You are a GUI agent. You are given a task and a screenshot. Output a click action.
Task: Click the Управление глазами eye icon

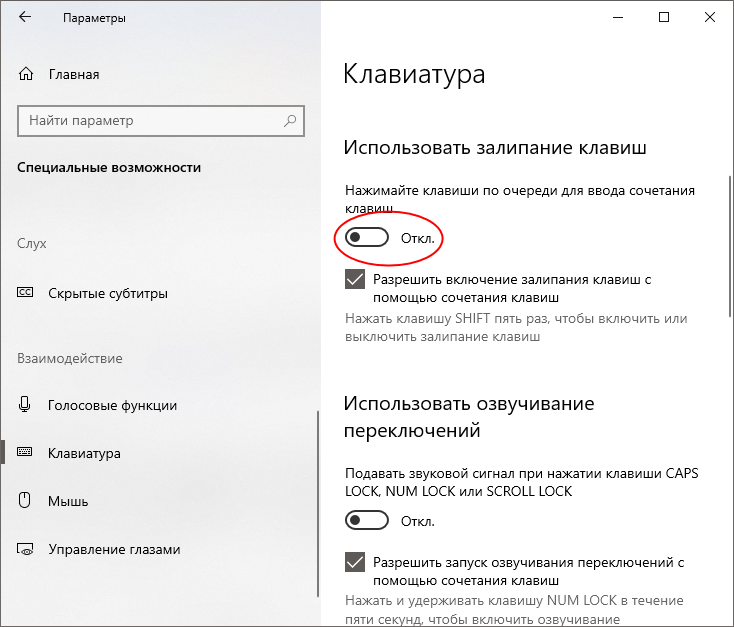pos(25,549)
